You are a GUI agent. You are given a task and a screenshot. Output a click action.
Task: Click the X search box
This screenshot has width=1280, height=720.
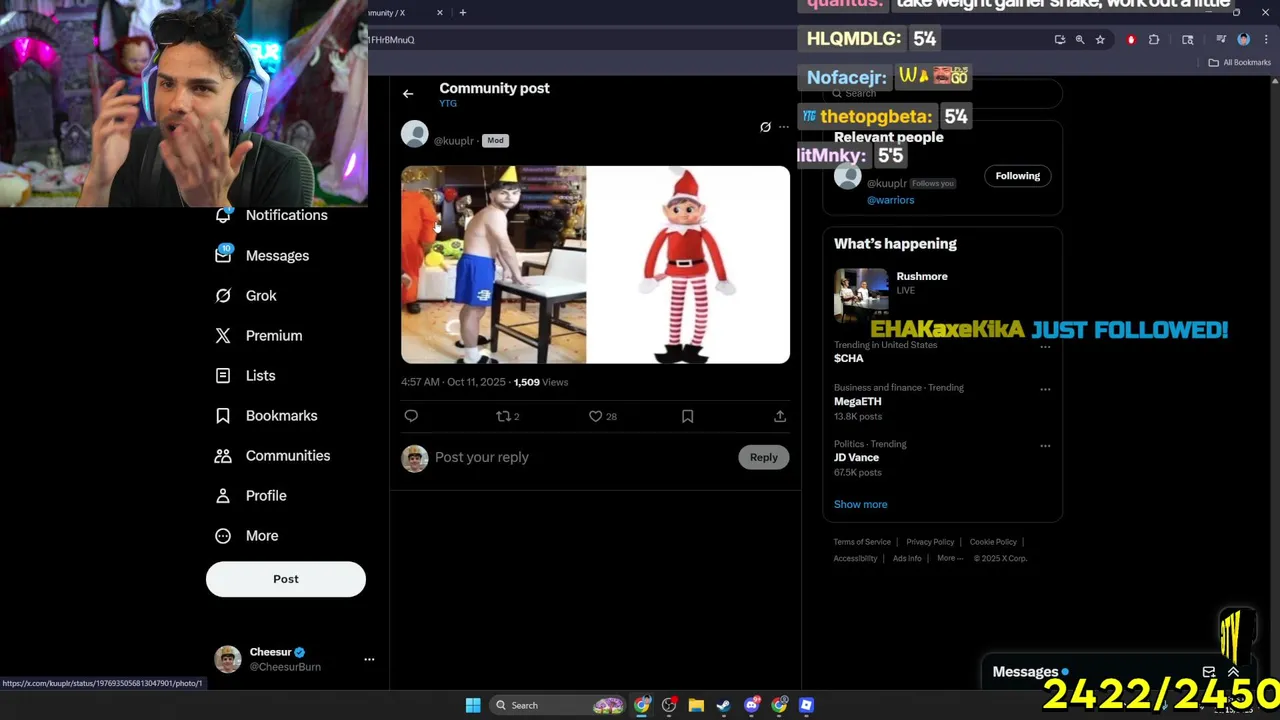point(942,94)
